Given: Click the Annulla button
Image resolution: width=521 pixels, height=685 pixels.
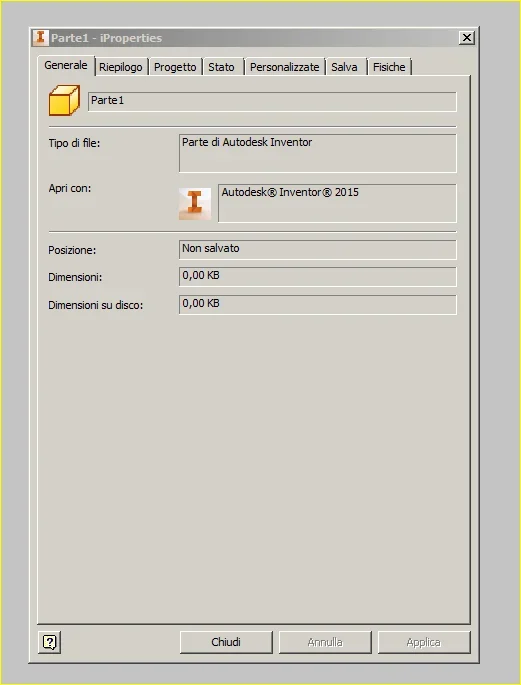Looking at the screenshot, I should [325, 642].
